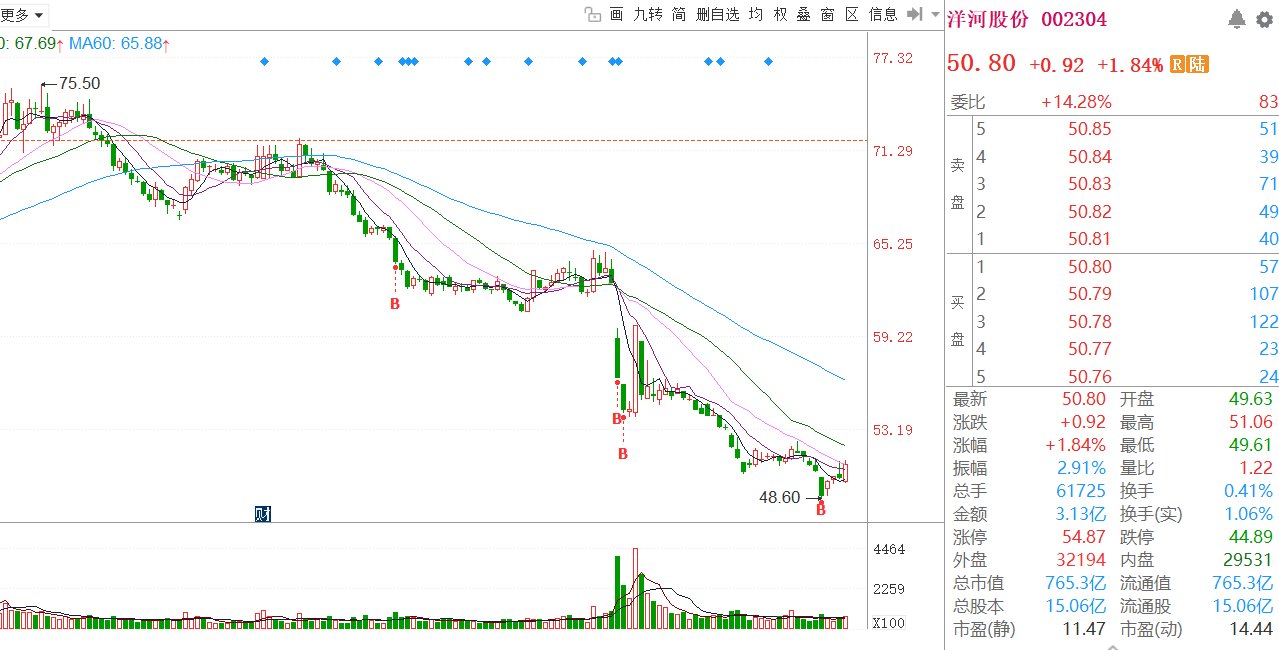1279x650 pixels.
Task: Click the jump-to-end arrow icon
Action: [x=914, y=14]
